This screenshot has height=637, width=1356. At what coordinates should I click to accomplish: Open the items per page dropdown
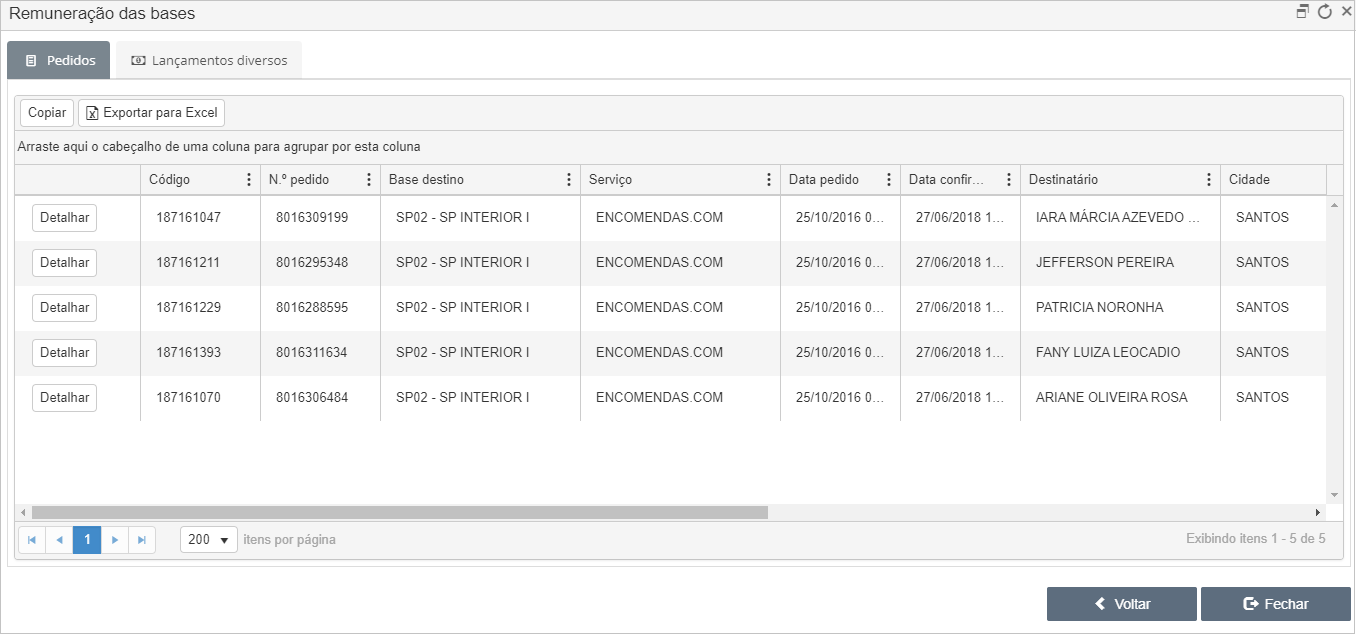(209, 540)
